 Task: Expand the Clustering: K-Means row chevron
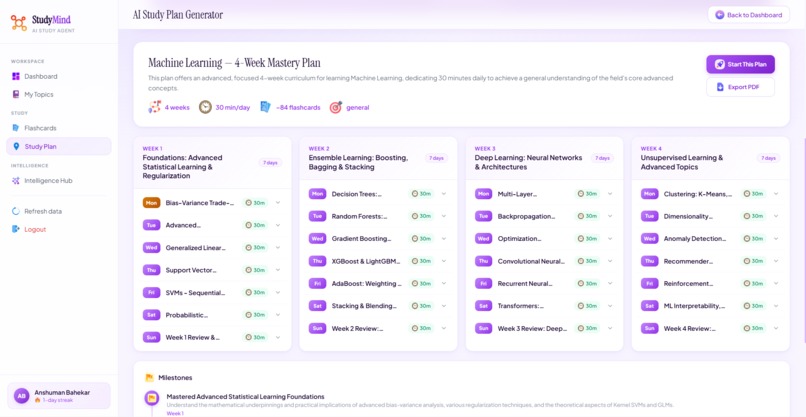click(x=776, y=194)
